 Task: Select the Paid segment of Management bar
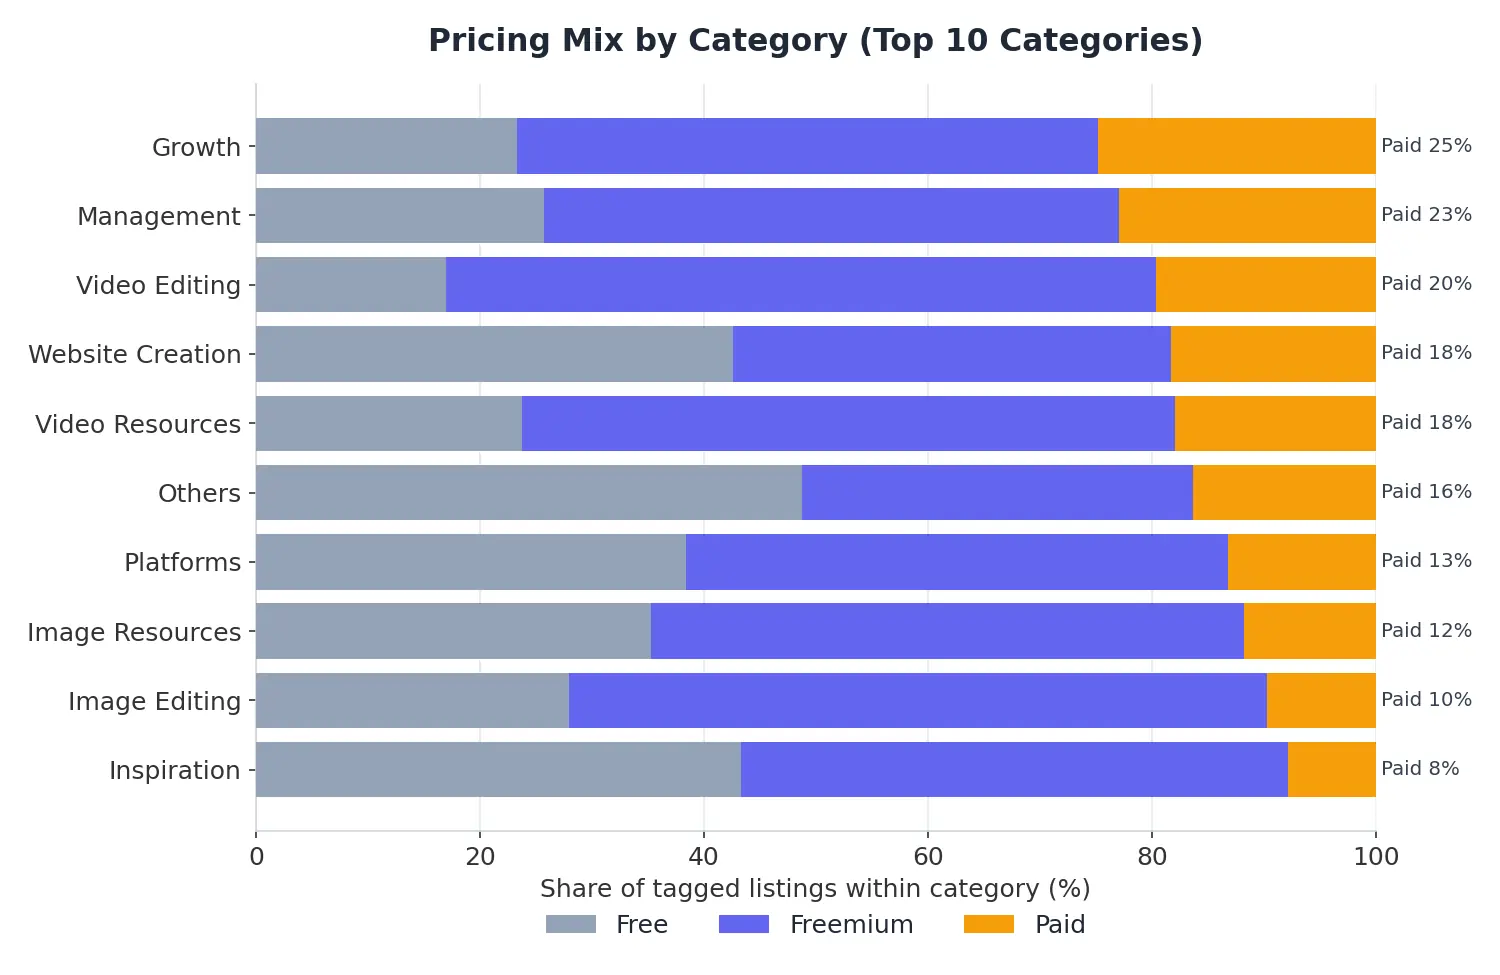coord(1247,216)
